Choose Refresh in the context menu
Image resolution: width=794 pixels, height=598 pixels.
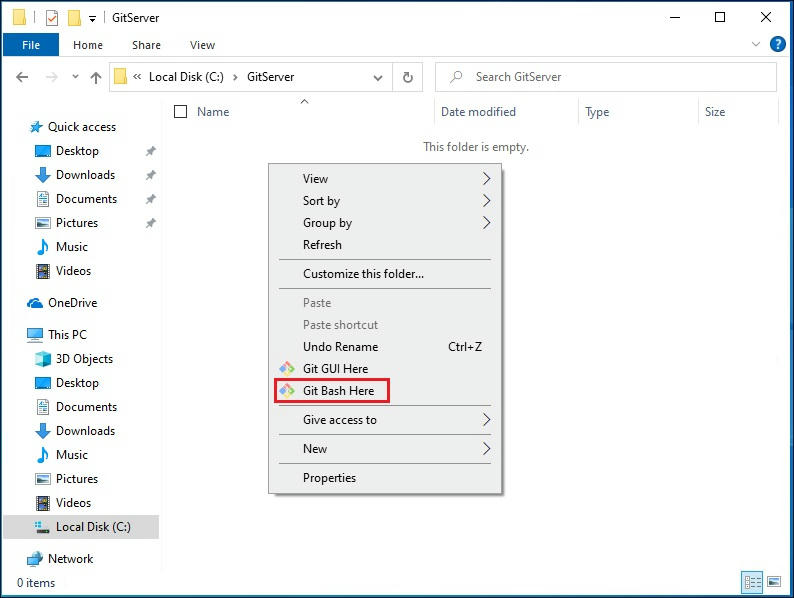385,245
